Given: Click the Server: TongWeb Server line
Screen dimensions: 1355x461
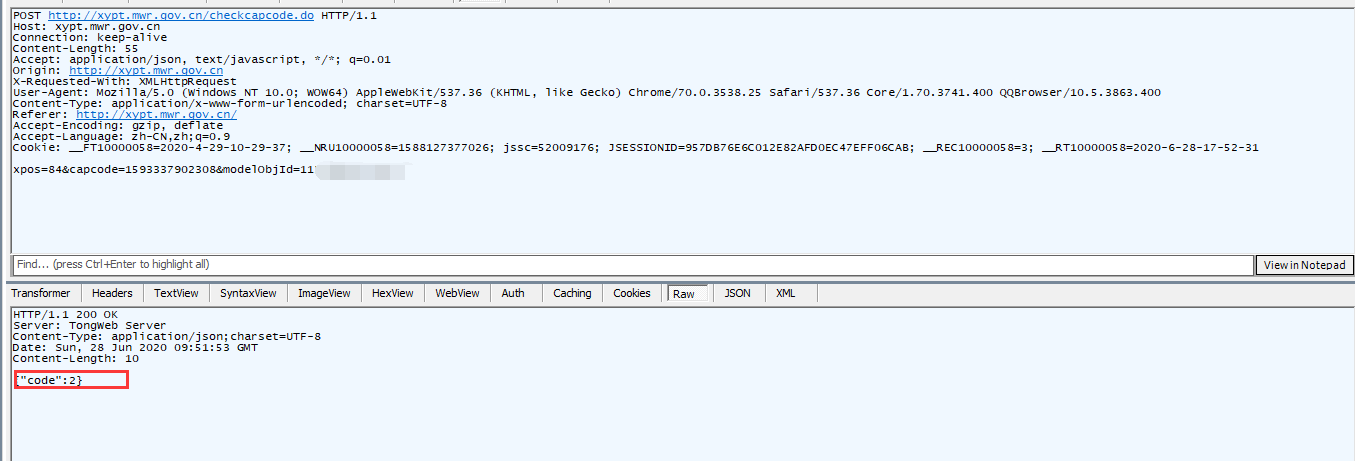Looking at the screenshot, I should 89,325.
